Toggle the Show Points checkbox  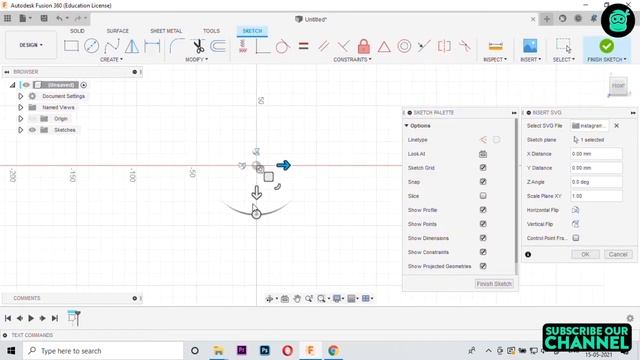[x=483, y=224]
